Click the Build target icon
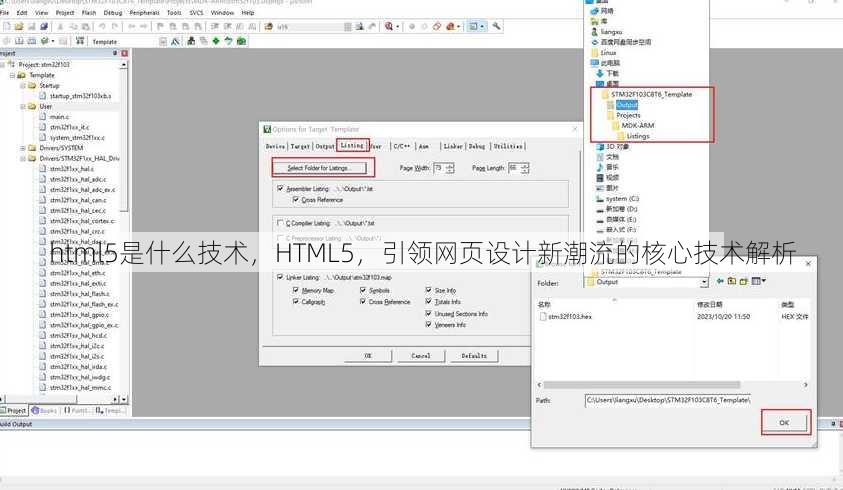This screenshot has width=843, height=490. (x=19, y=41)
